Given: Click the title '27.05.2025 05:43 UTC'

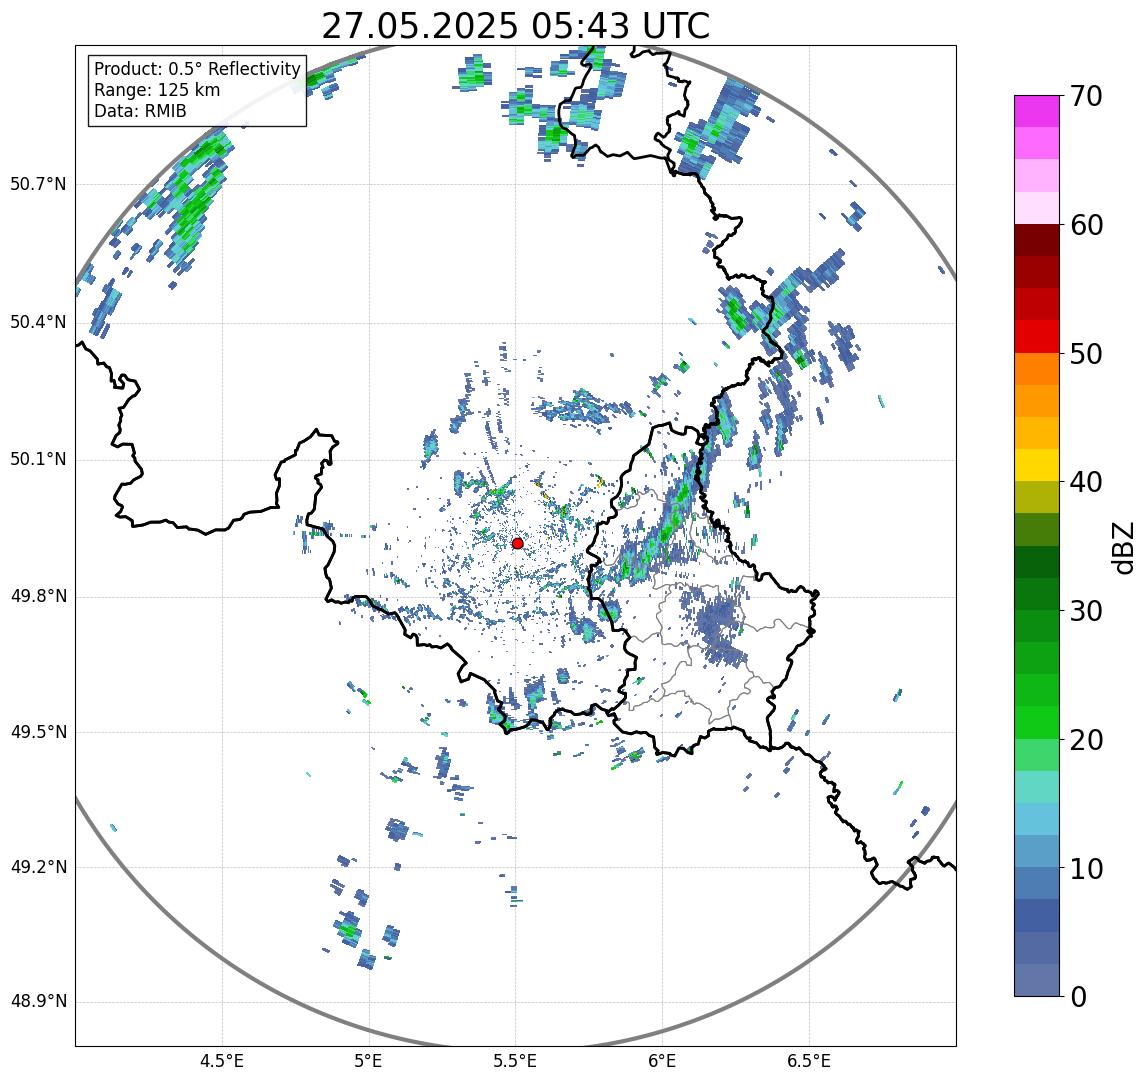Looking at the screenshot, I should coord(515,26).
